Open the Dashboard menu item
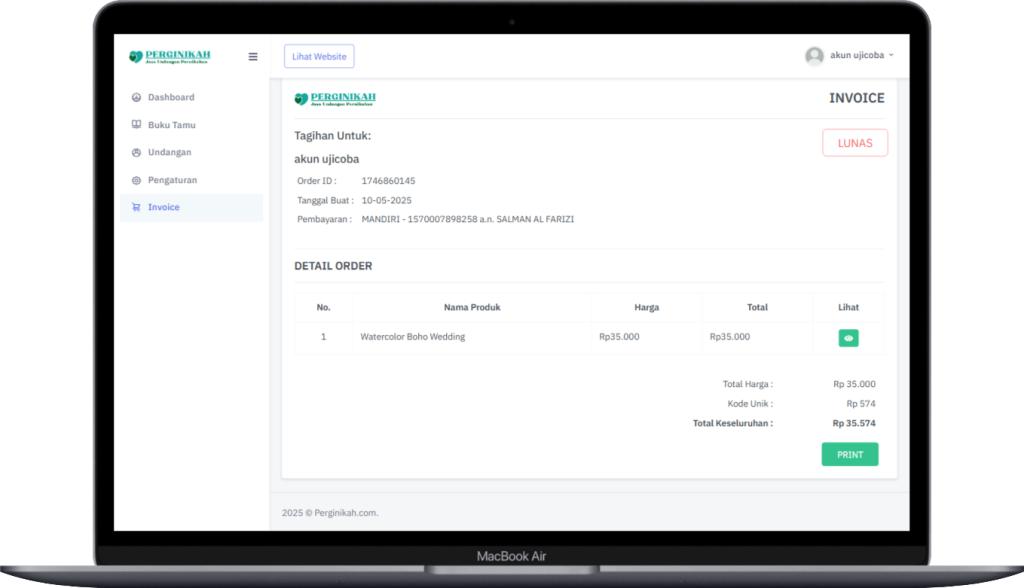 point(191,97)
